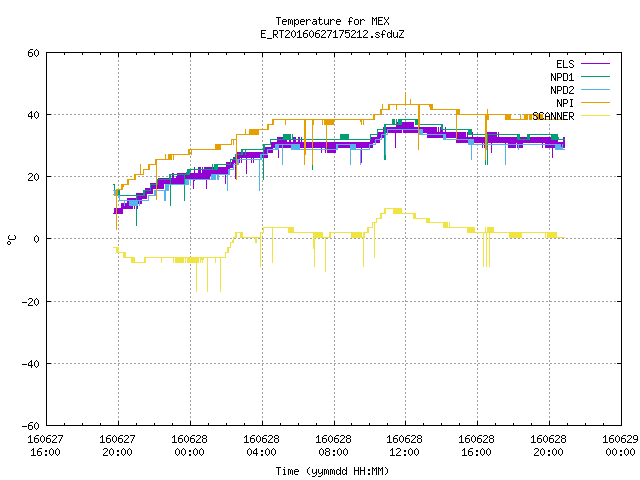Click the x-axis label '160627 20:00'
This screenshot has width=640, height=480.
tap(118, 445)
